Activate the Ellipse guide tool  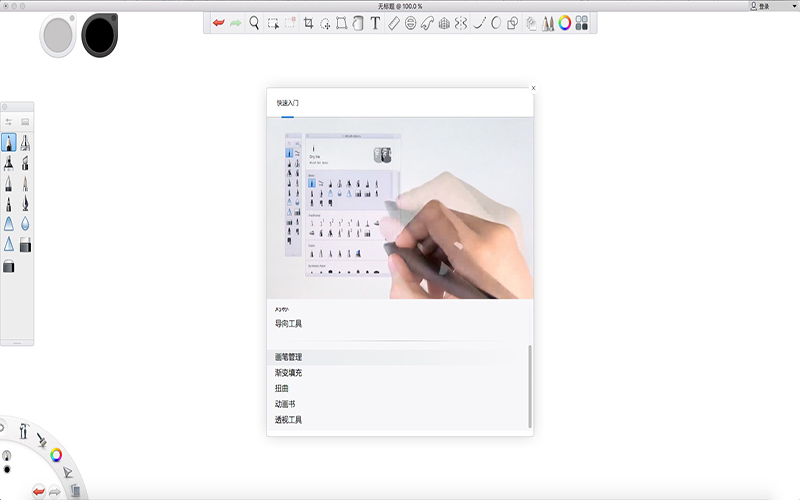click(410, 23)
